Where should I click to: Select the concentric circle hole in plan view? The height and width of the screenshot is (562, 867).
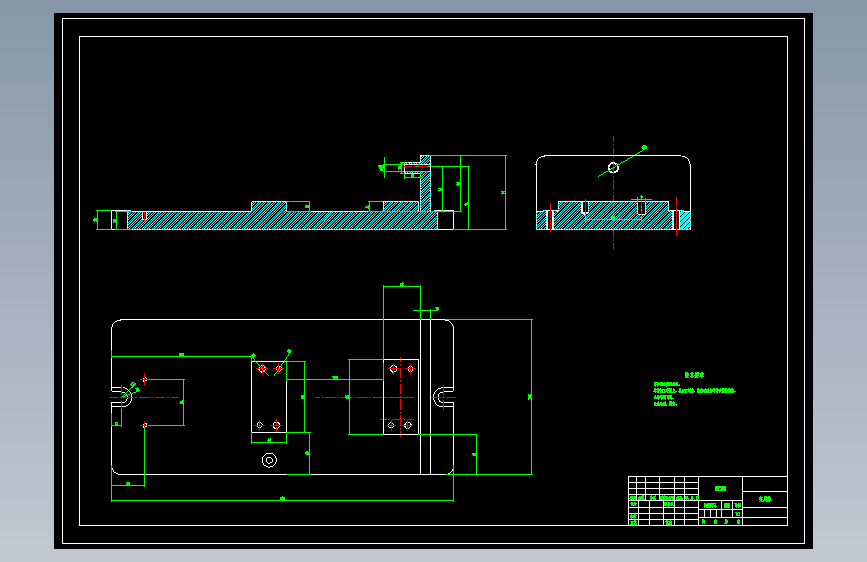[x=269, y=460]
